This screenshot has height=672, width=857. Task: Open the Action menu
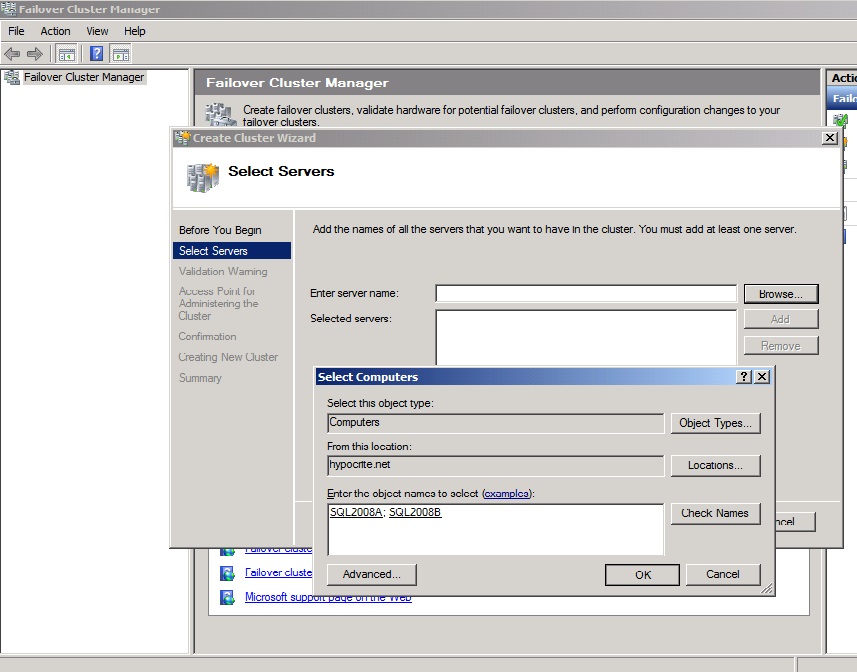coord(55,31)
